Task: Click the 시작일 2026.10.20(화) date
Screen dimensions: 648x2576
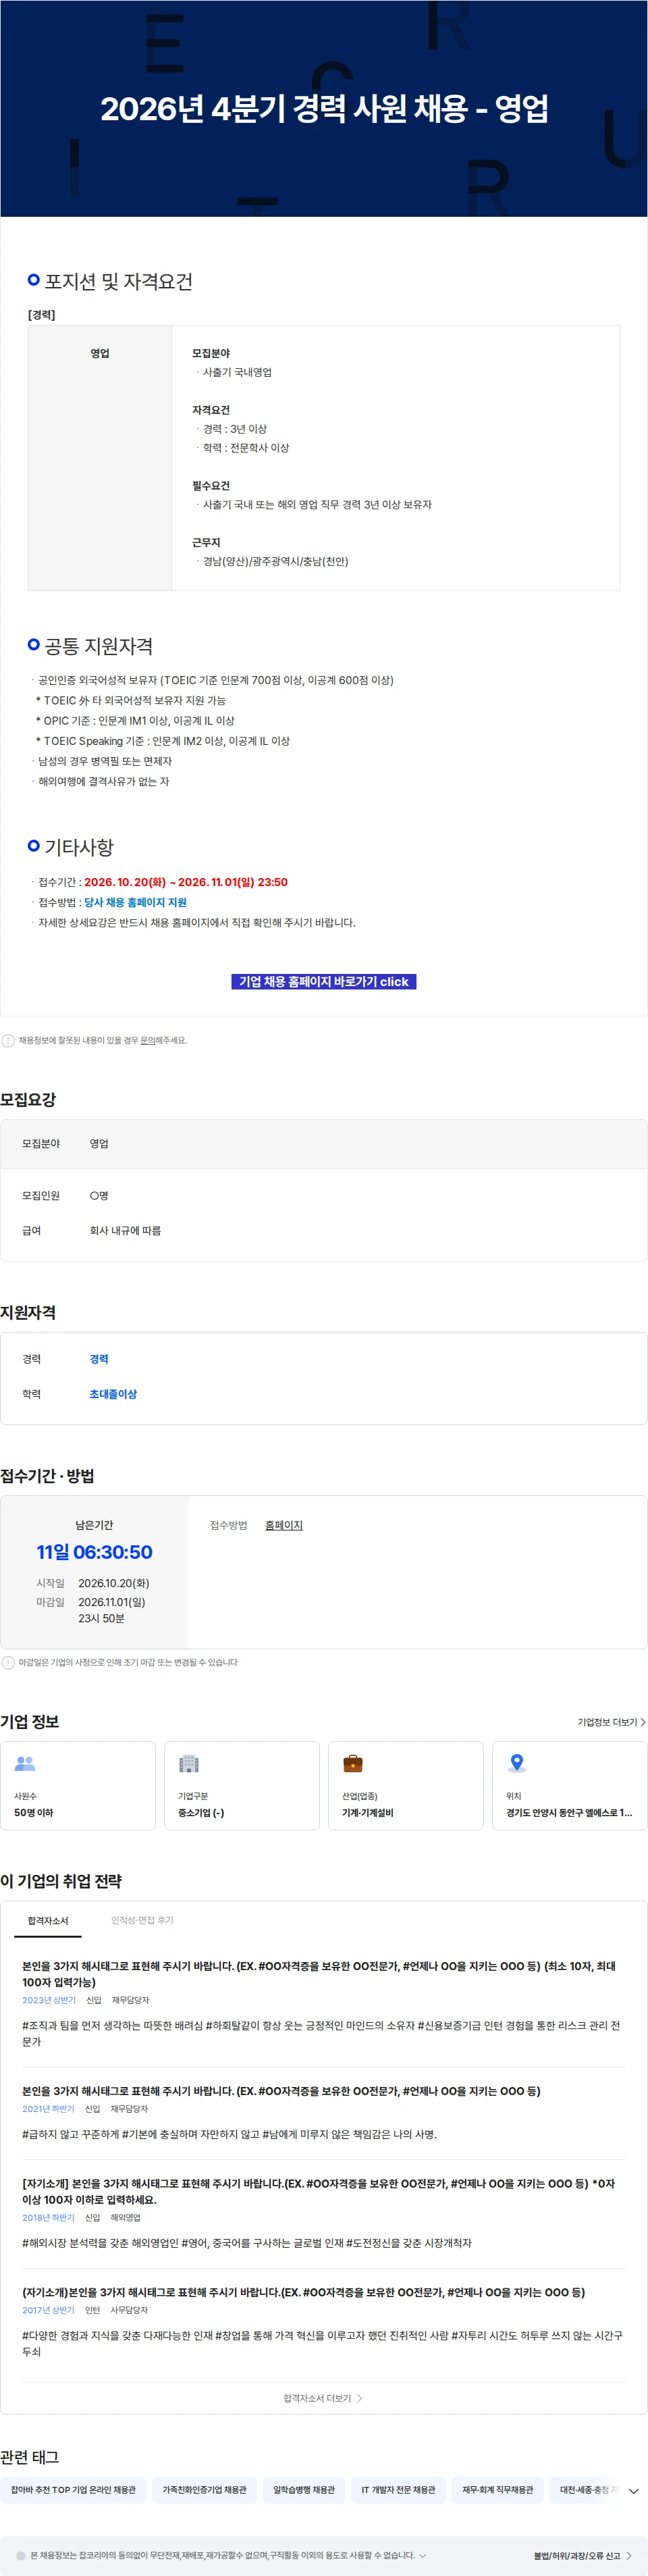Action: tap(114, 1583)
